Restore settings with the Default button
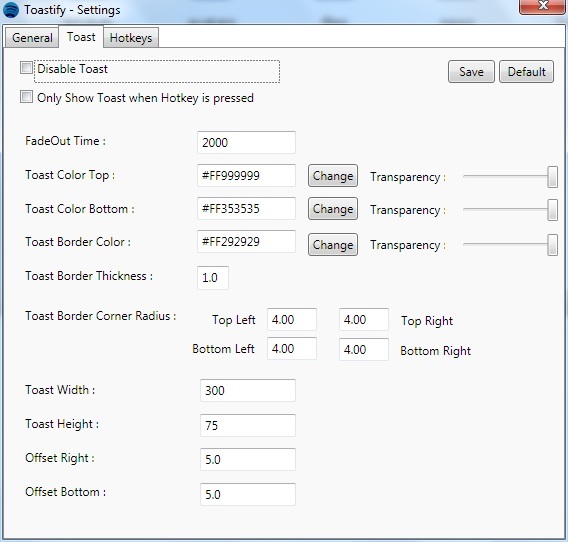Screen dimensions: 568x542 point(526,72)
